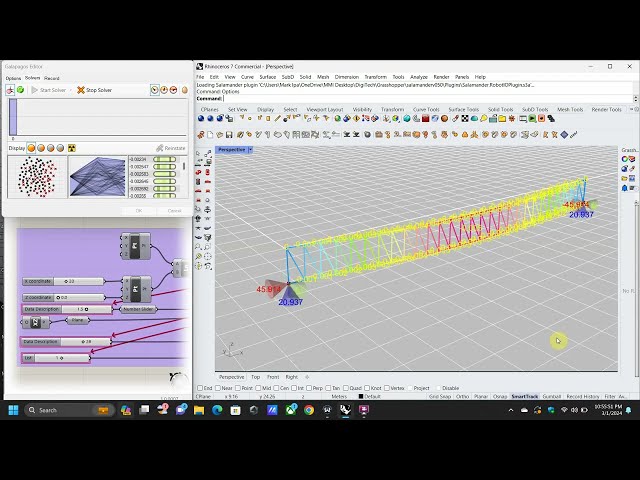Click the Cancel button in Galapagos Editor
640x480 pixels.
point(174,211)
